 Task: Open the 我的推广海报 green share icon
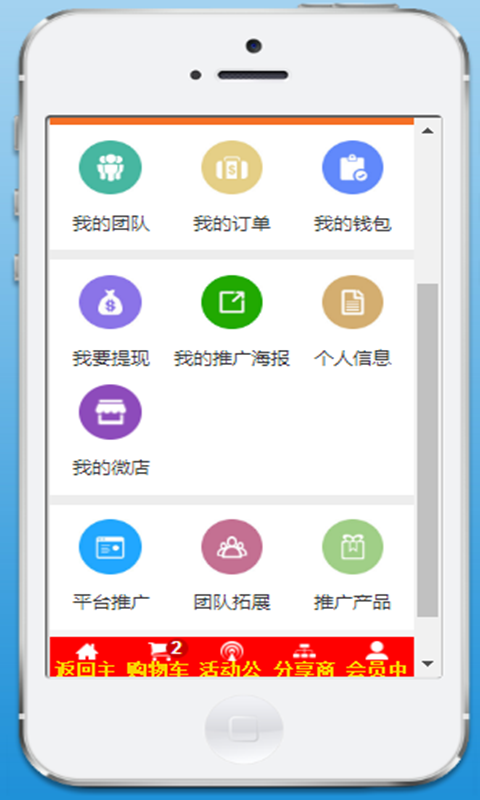coord(232,302)
